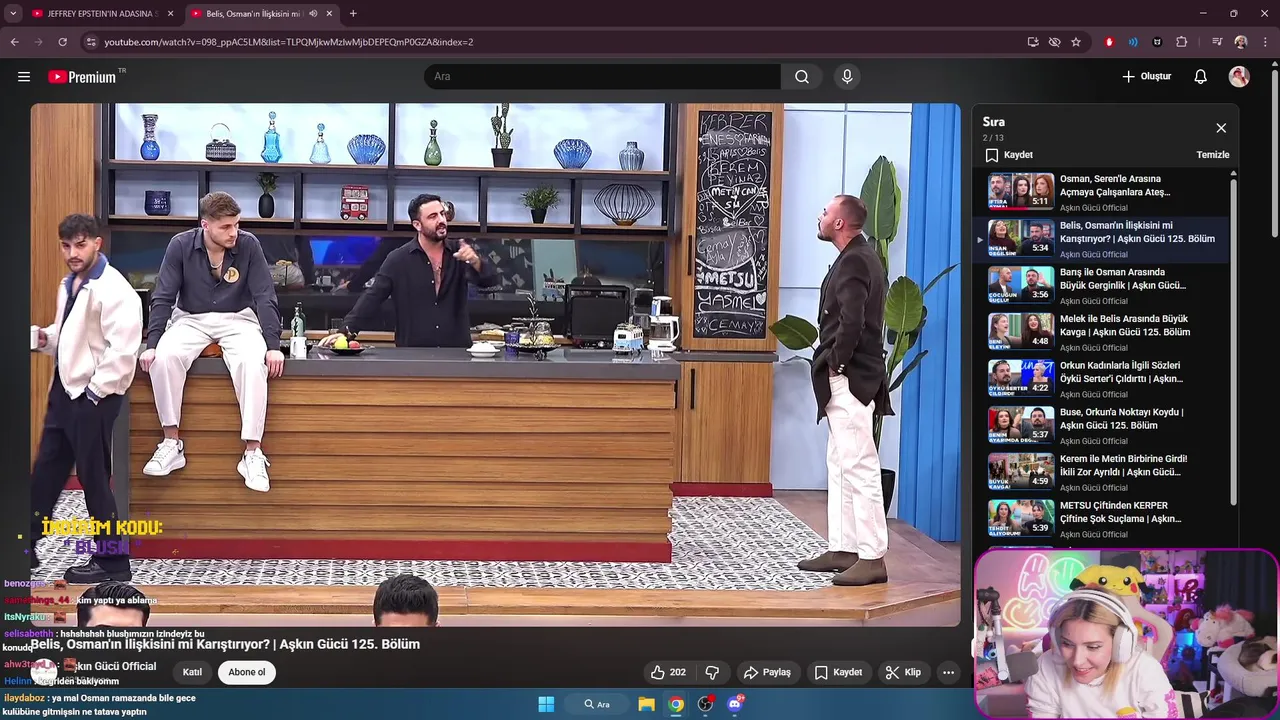
Task: Bookmark this page with star icon
Action: tap(1076, 42)
